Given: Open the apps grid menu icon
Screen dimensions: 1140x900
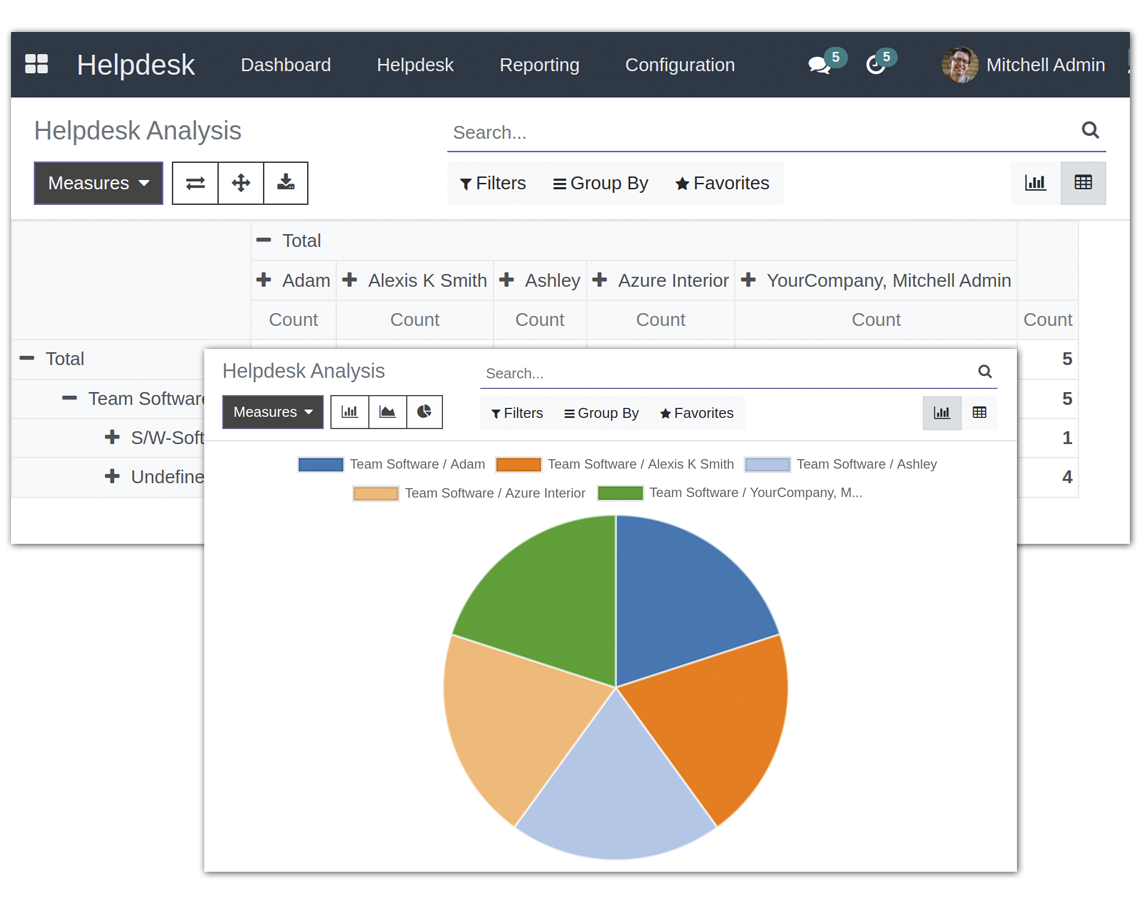Looking at the screenshot, I should click(x=36, y=65).
